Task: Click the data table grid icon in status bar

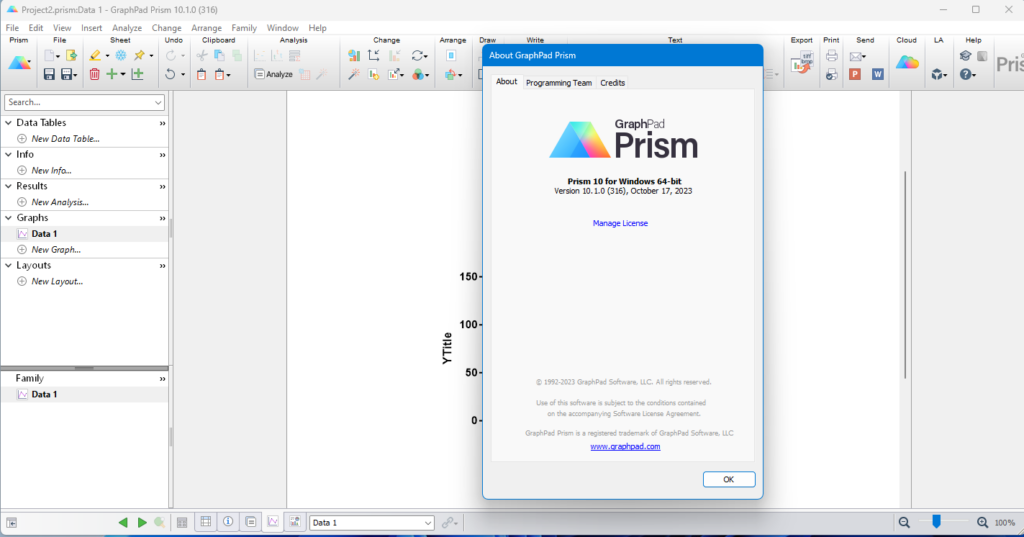Action: click(206, 522)
